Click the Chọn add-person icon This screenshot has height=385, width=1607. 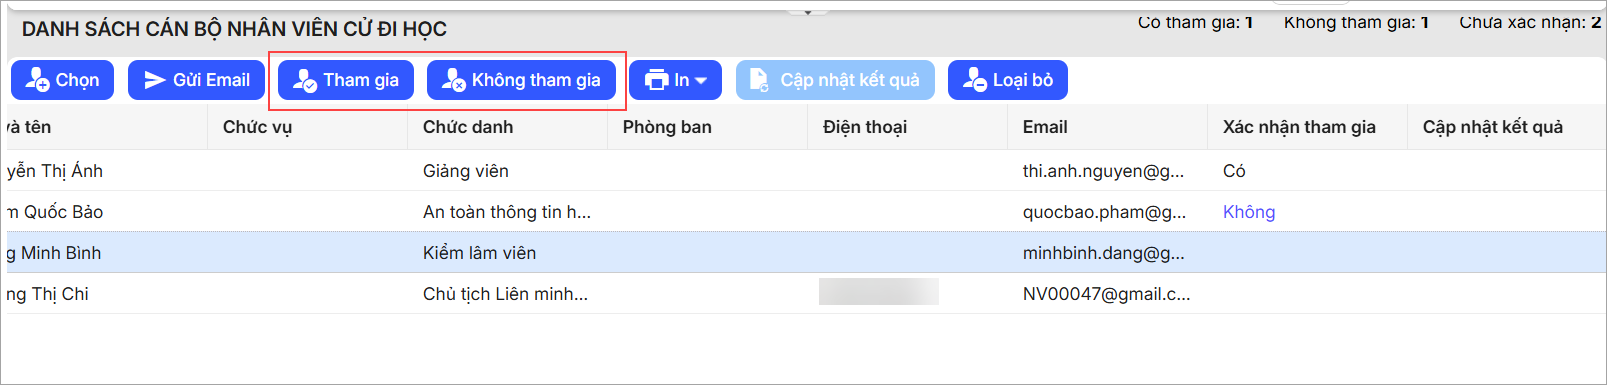point(37,80)
